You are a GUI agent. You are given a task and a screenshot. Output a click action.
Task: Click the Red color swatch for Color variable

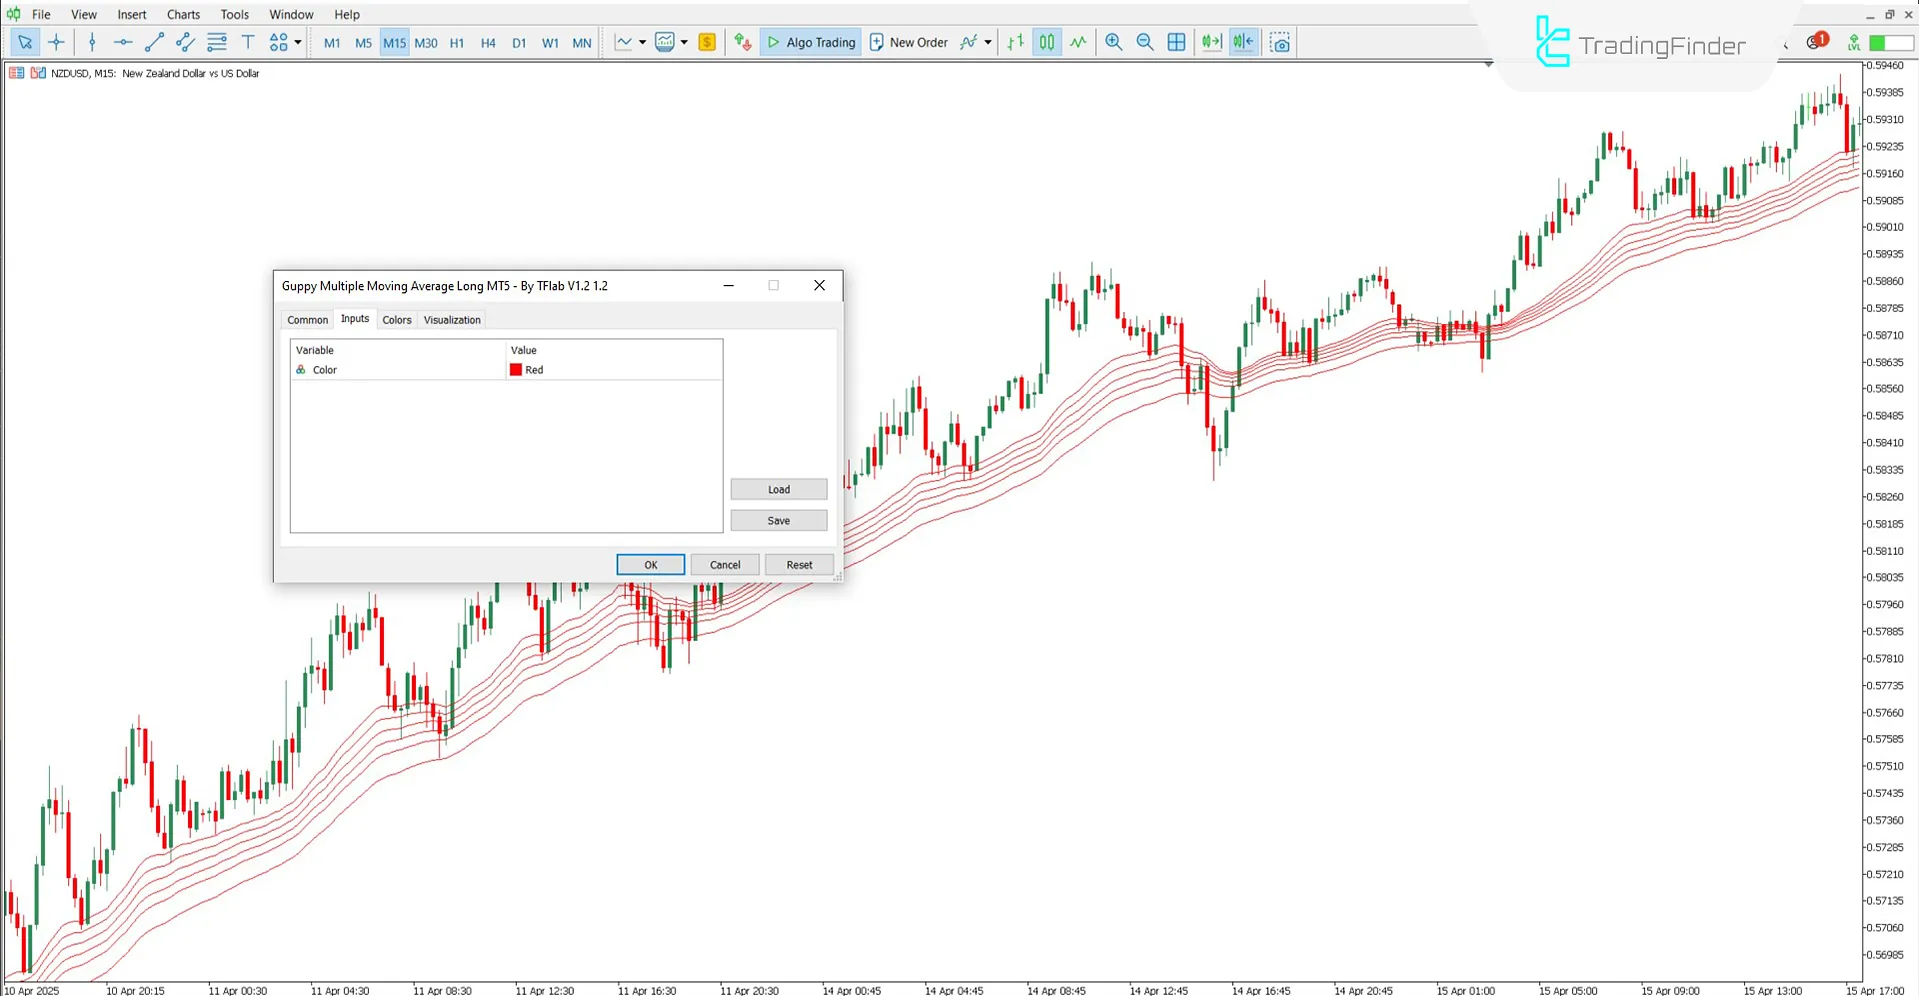pos(515,369)
